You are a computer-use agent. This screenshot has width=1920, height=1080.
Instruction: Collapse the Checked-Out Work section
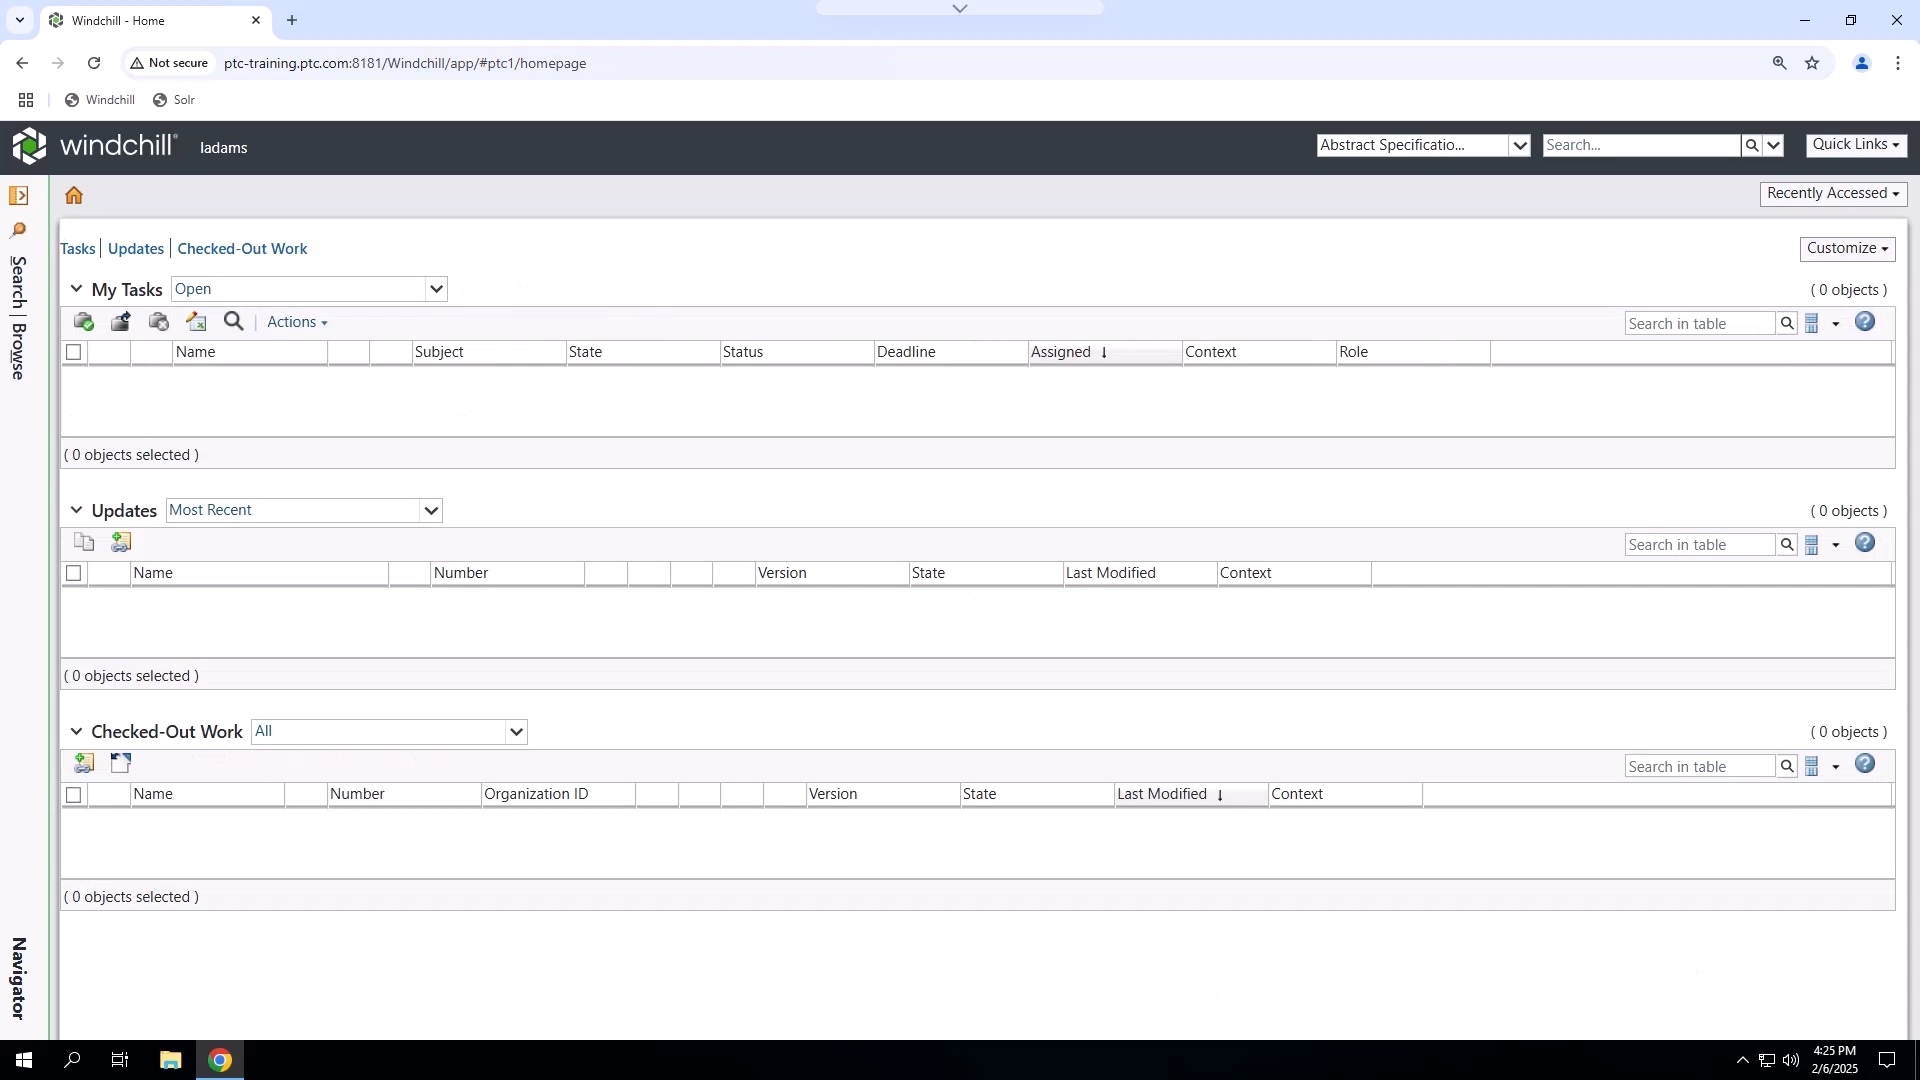[x=76, y=731]
